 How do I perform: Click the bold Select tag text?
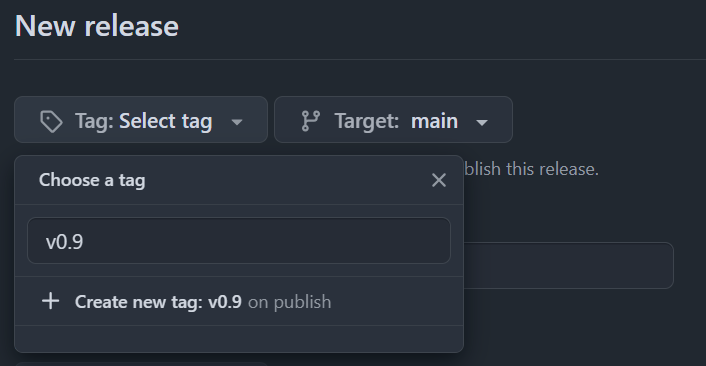tap(165, 122)
